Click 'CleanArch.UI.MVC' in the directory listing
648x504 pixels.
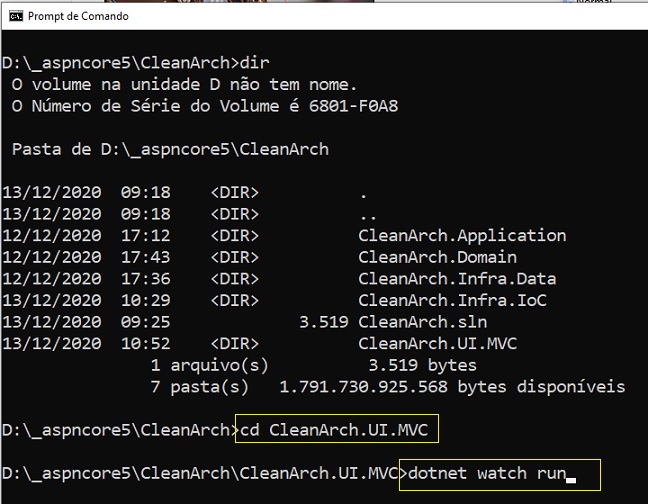(437, 344)
